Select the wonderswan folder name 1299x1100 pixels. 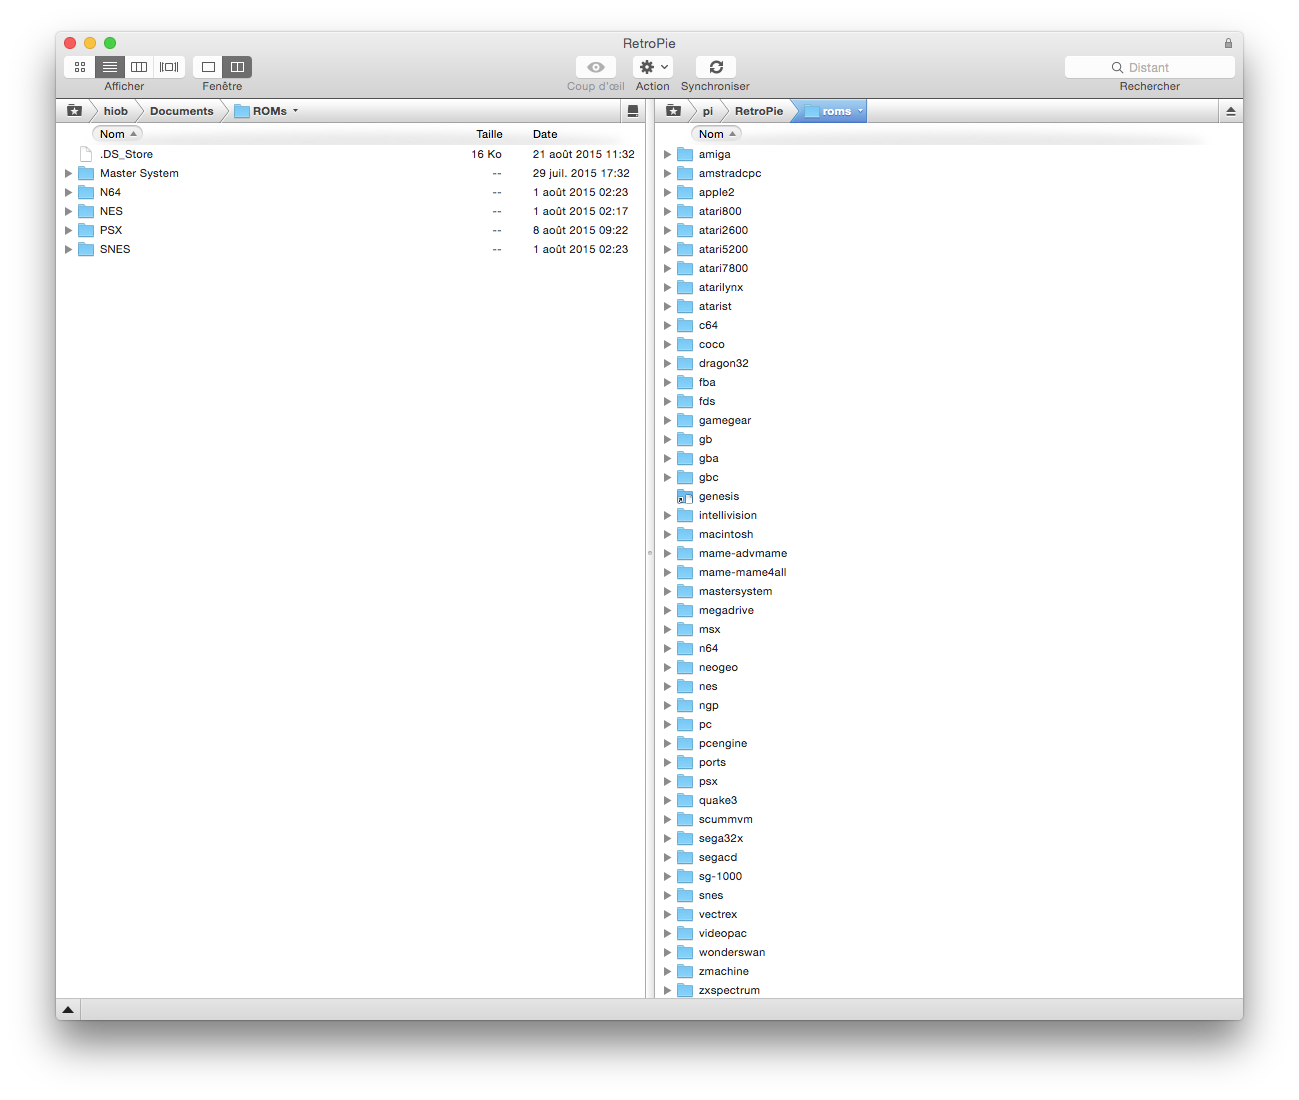pos(732,952)
